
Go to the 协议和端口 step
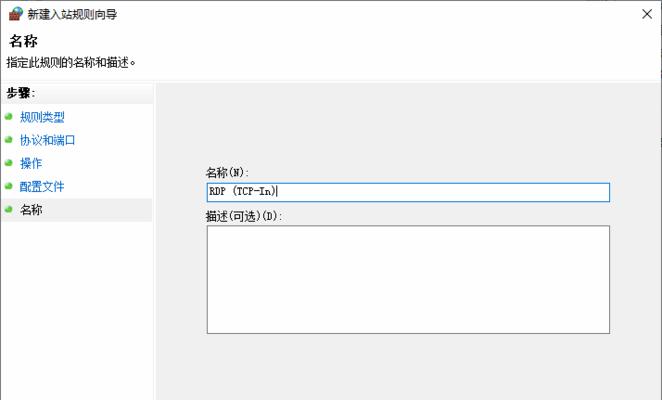click(48, 140)
